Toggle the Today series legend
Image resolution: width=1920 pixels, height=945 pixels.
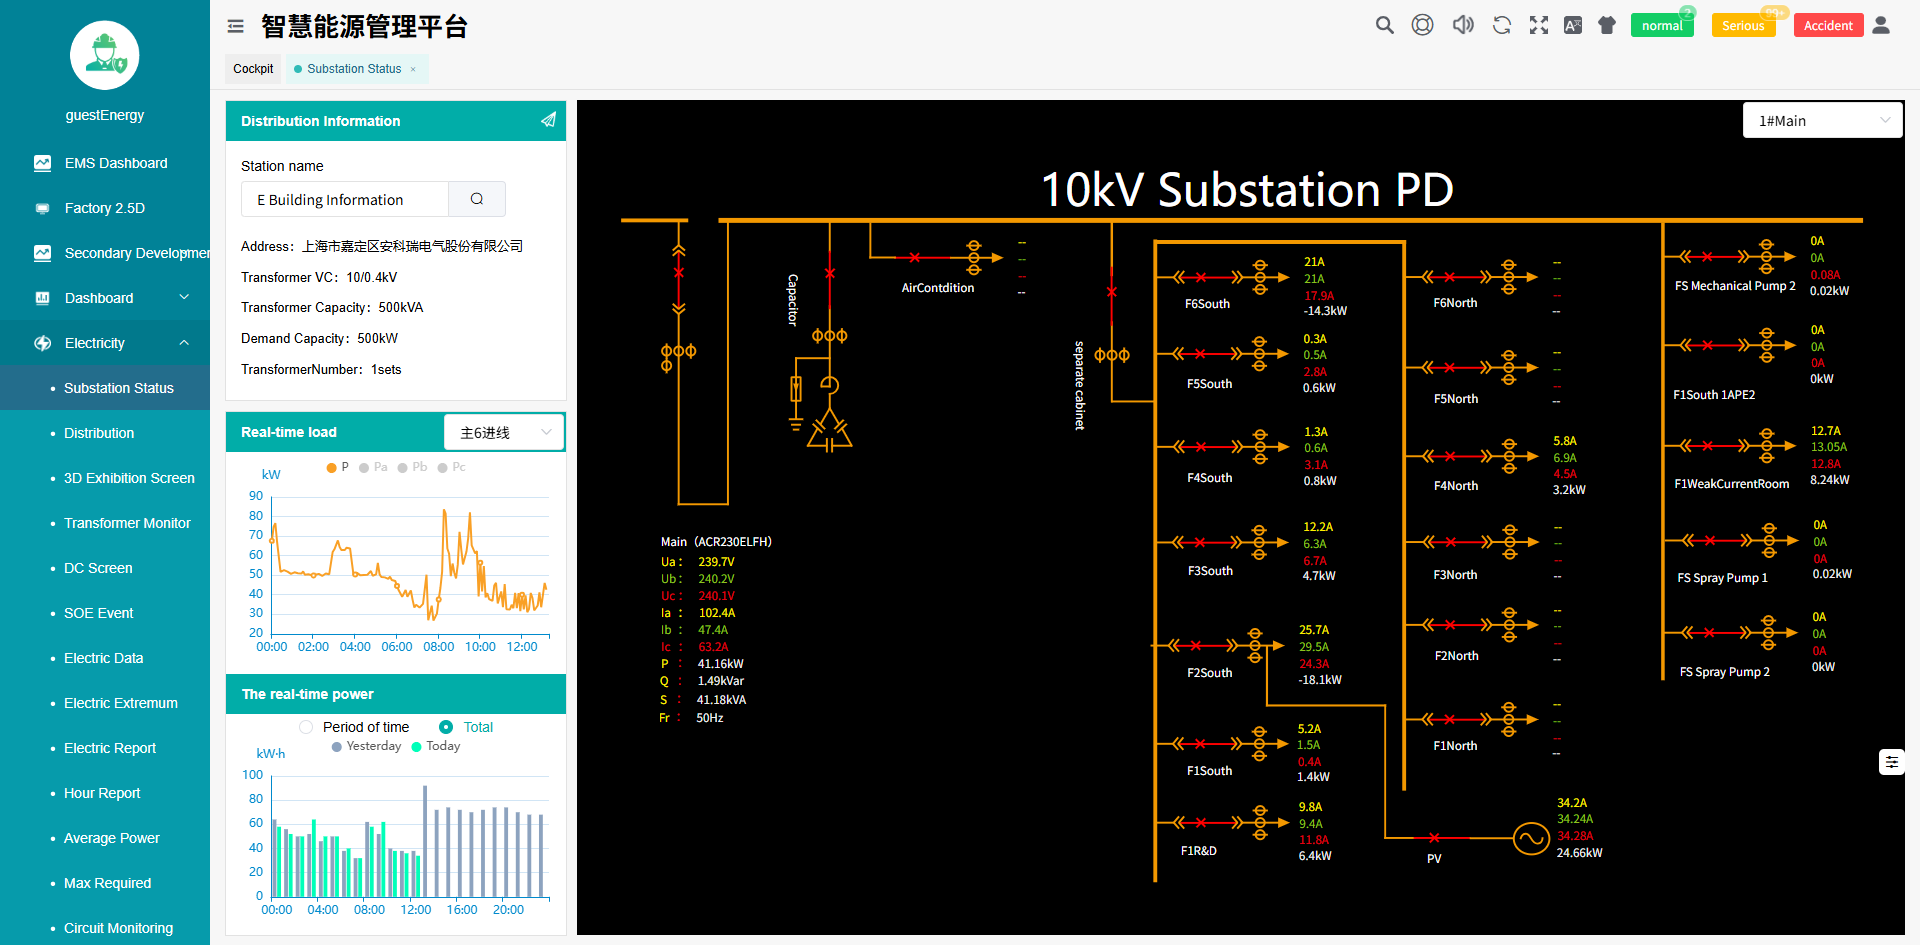point(436,746)
